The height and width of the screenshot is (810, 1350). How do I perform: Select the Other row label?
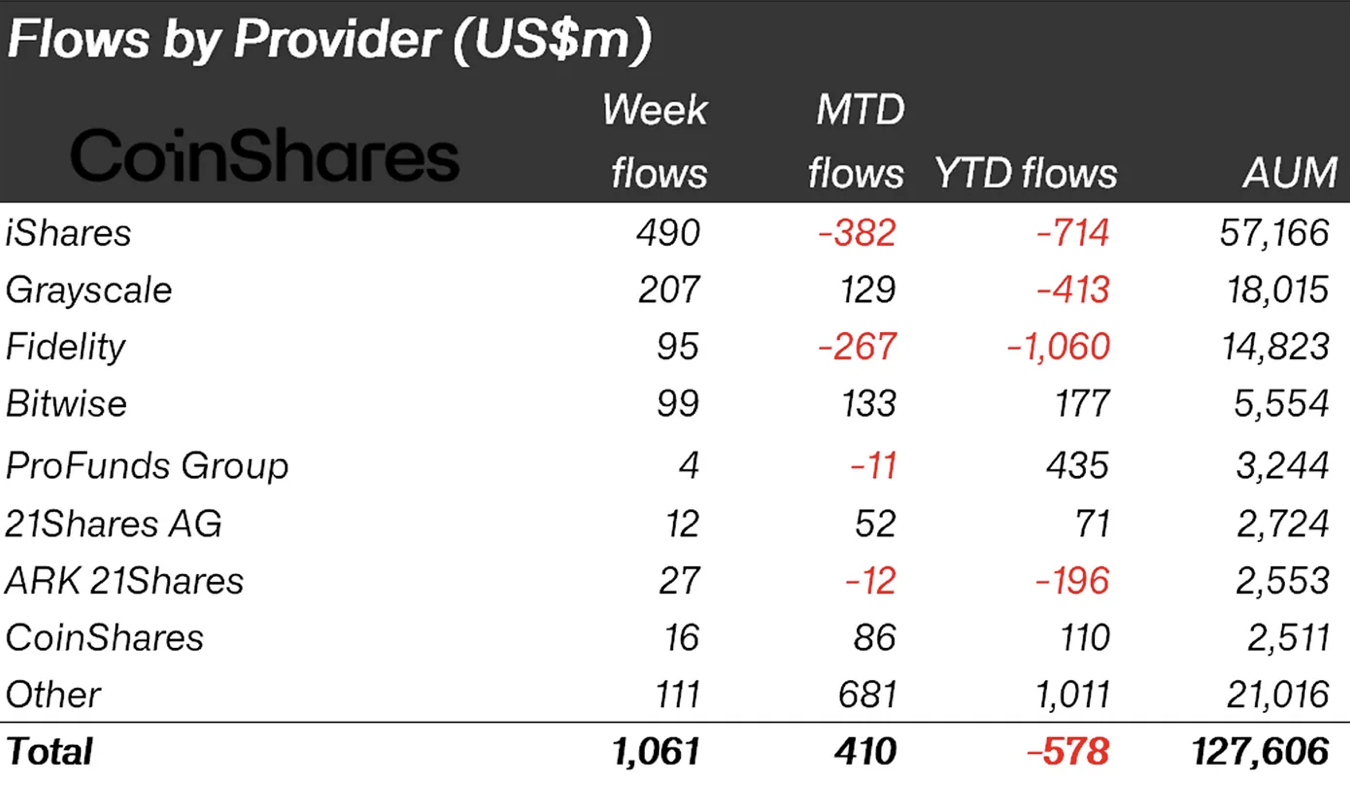(x=53, y=695)
